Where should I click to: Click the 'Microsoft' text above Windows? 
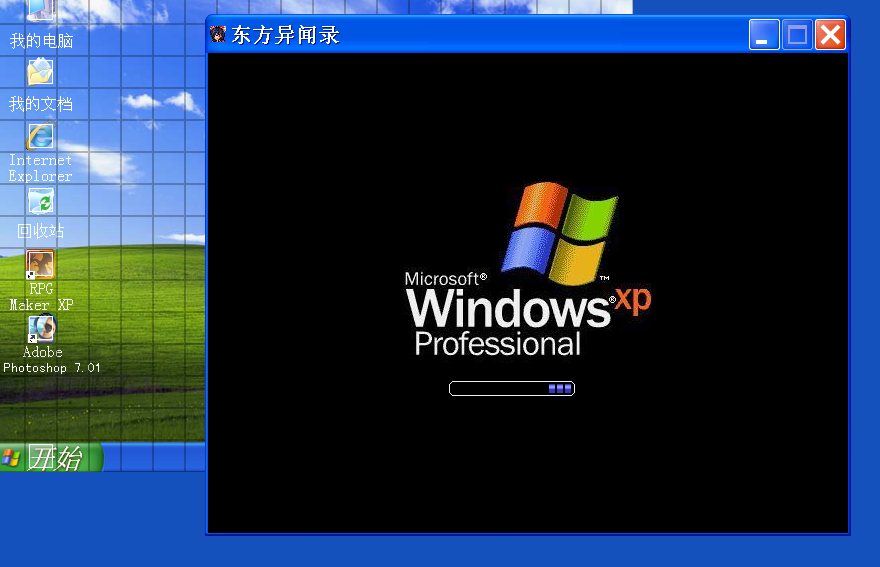(442, 279)
